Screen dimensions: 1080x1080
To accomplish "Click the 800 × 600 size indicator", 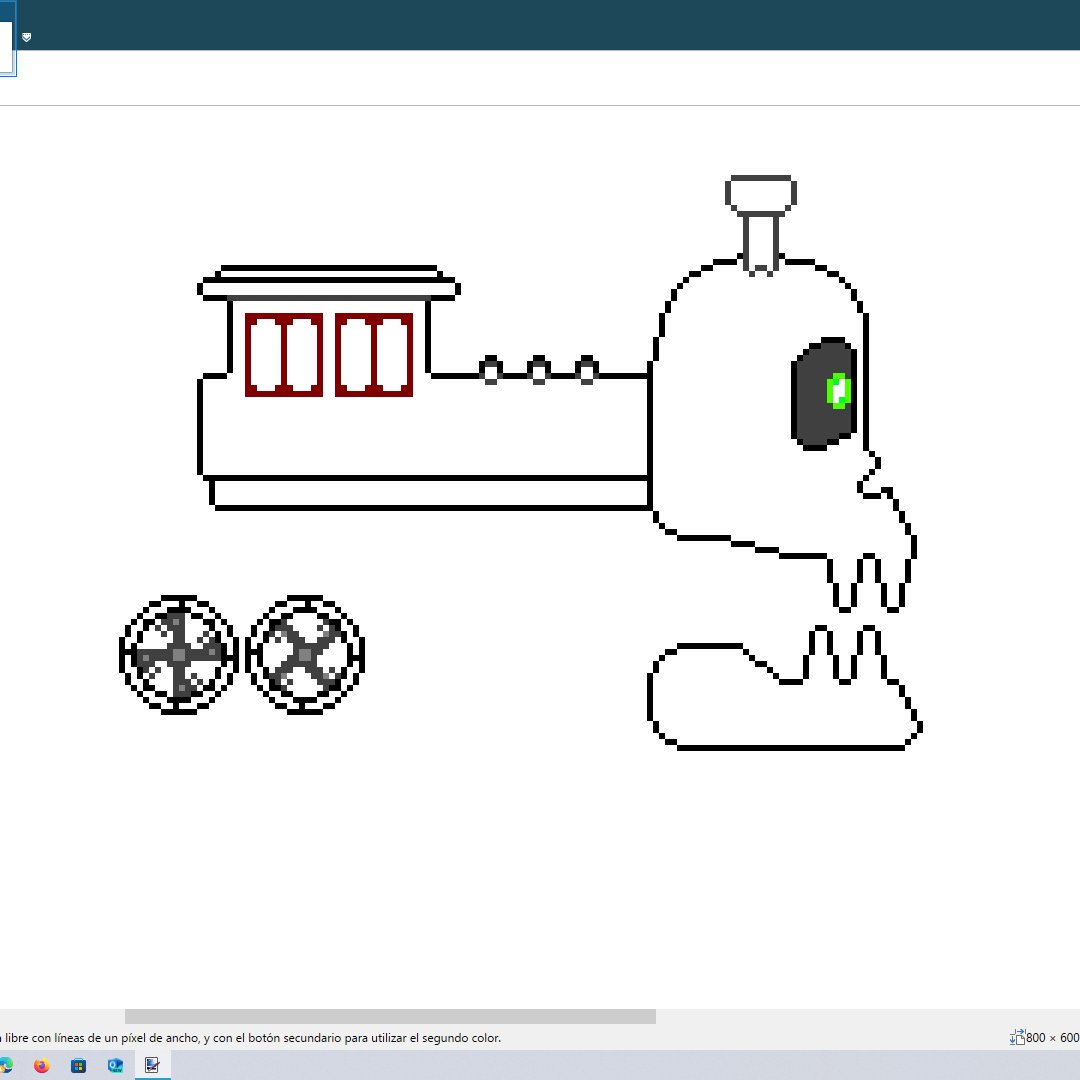I will click(x=1050, y=1038).
